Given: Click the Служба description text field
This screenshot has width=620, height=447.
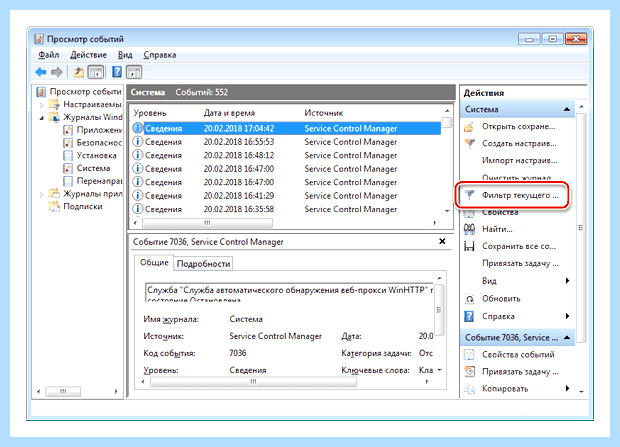Looking at the screenshot, I should [289, 292].
